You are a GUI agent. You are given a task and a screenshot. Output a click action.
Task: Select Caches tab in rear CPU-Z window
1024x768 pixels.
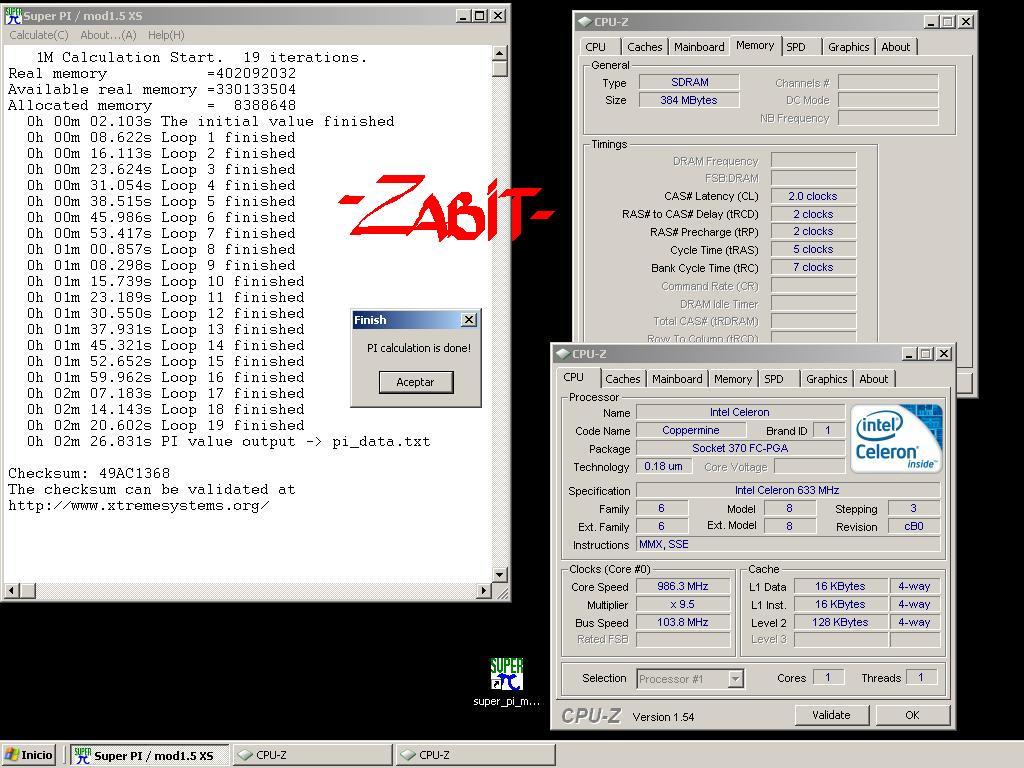[645, 47]
